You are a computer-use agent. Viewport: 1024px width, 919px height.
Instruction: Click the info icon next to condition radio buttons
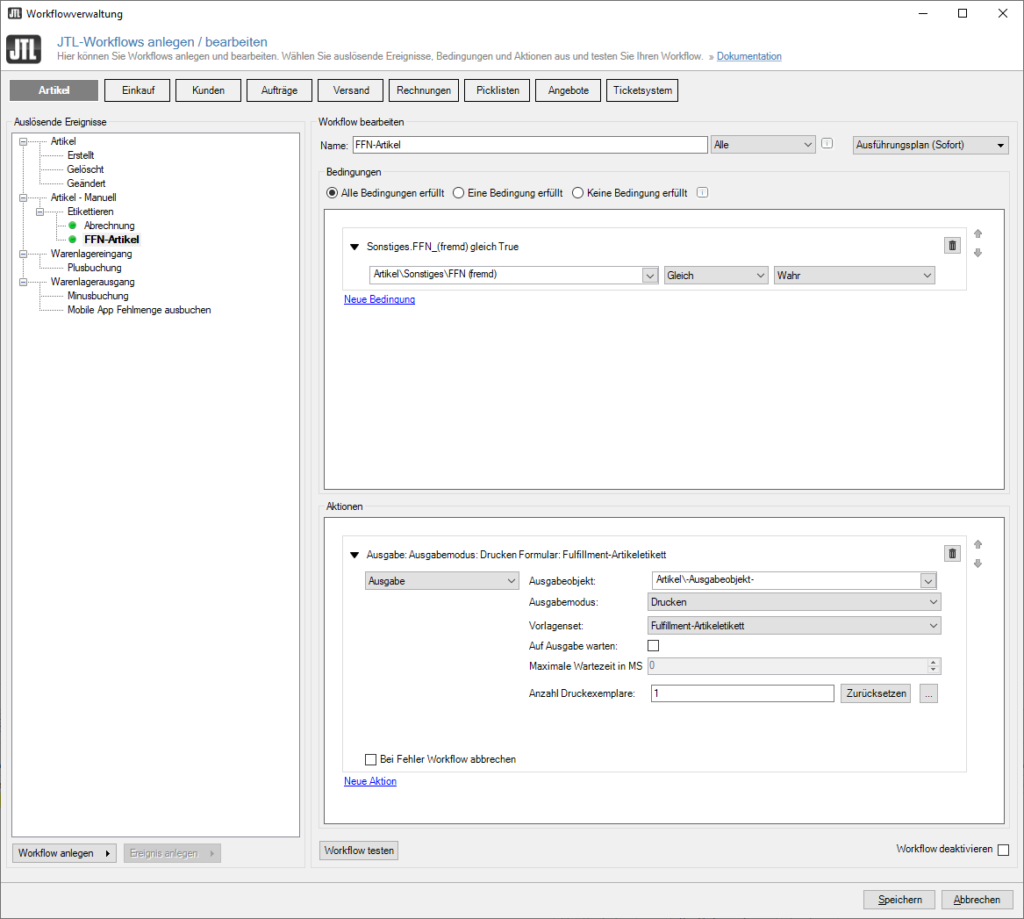[x=702, y=192]
